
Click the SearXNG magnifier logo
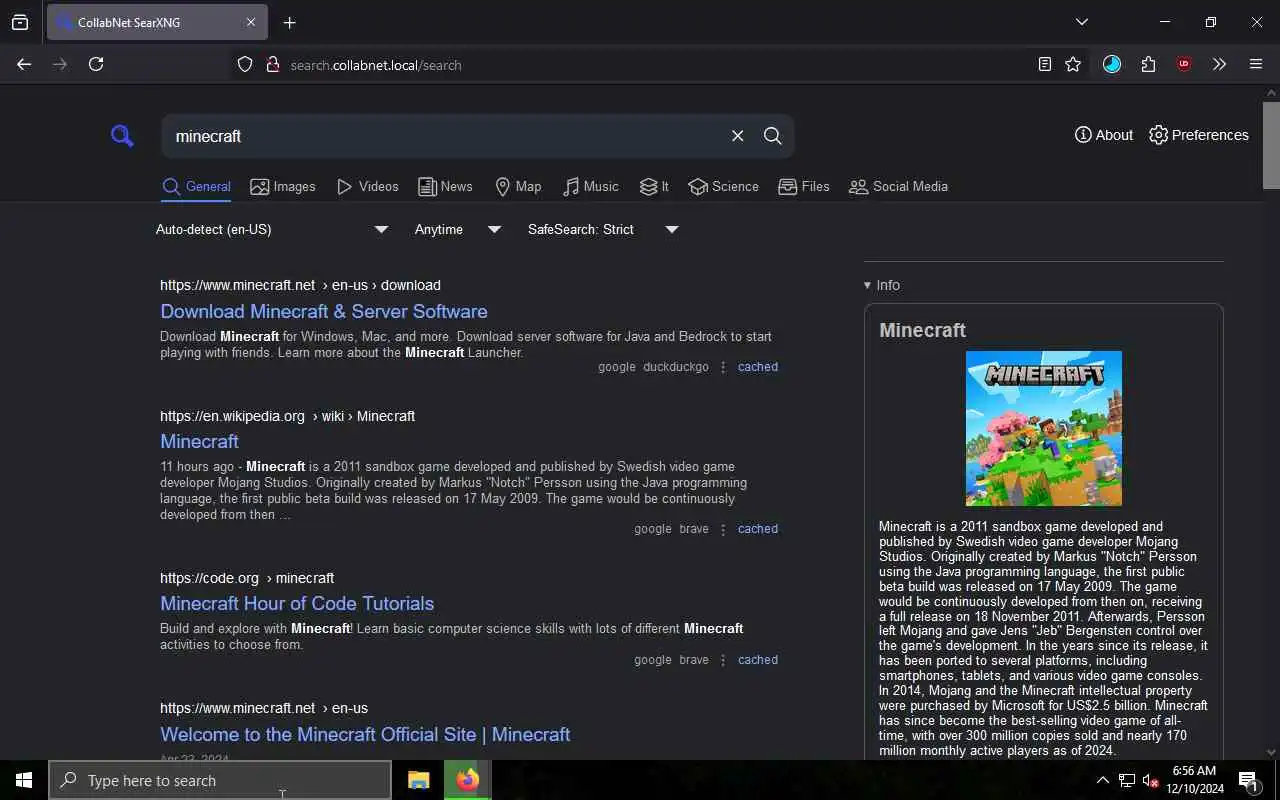[122, 136]
